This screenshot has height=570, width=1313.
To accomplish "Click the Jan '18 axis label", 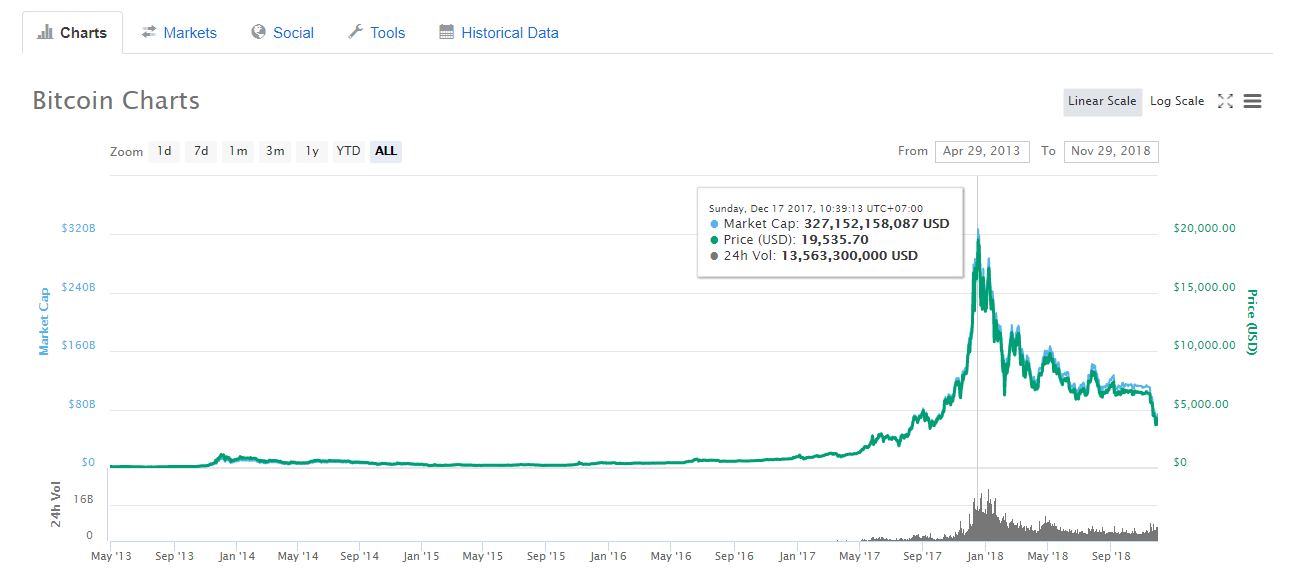I will point(986,555).
